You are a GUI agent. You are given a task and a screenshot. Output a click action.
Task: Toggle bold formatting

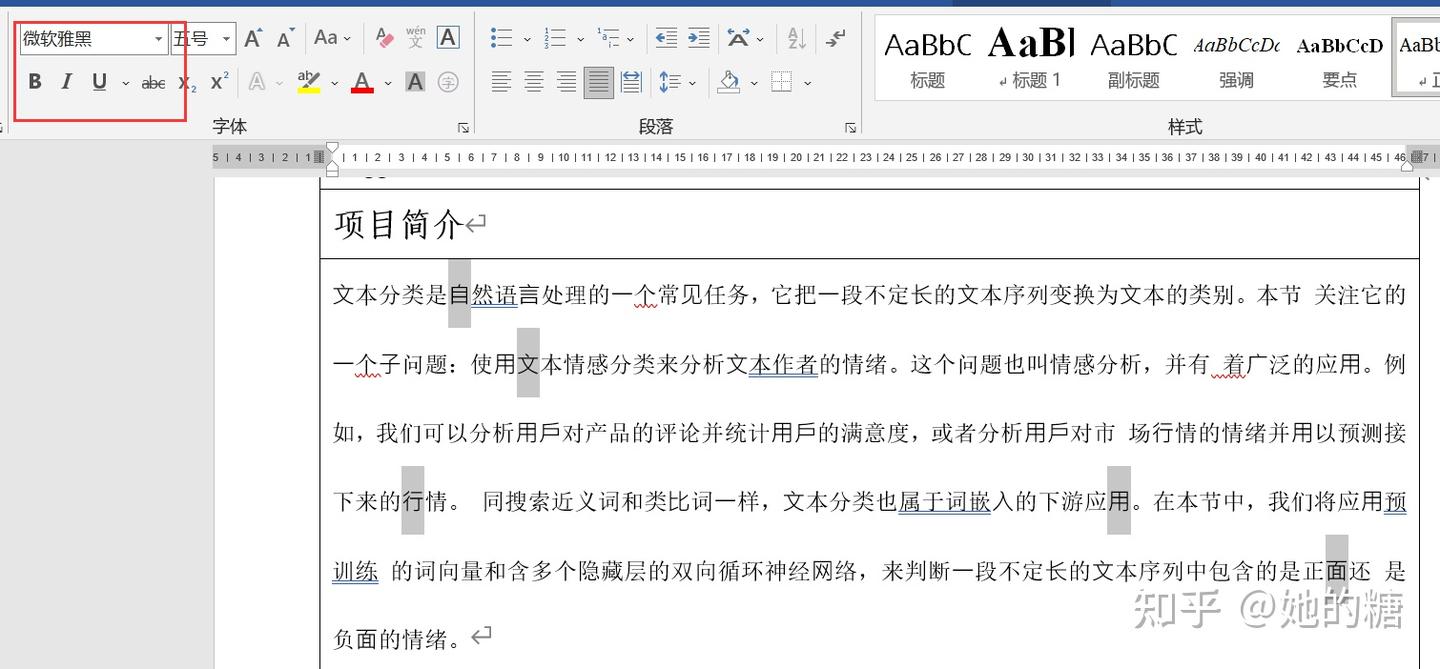click(x=34, y=82)
